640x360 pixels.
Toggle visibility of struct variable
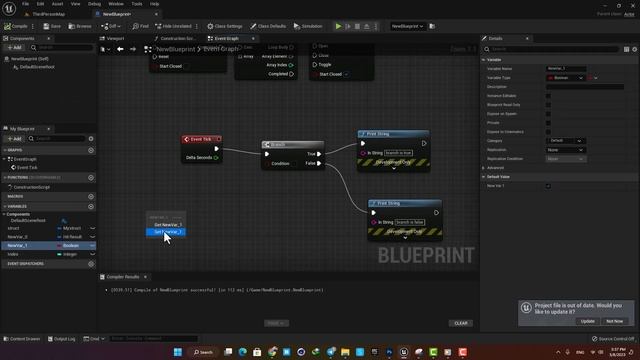[93, 228]
